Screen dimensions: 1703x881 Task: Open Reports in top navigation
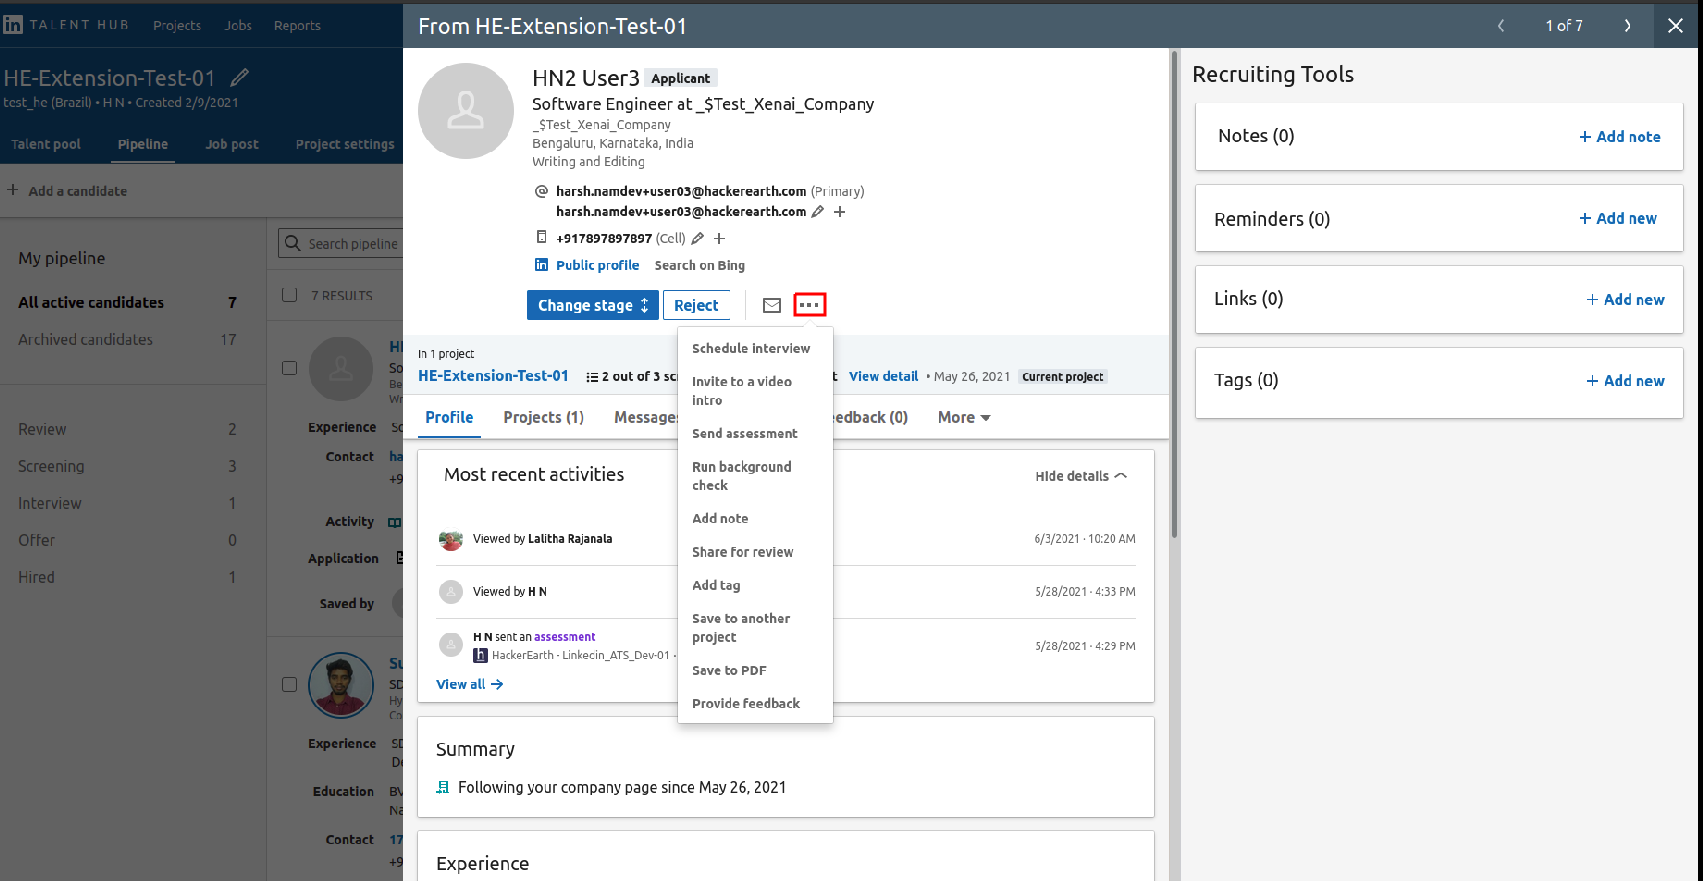coord(297,25)
